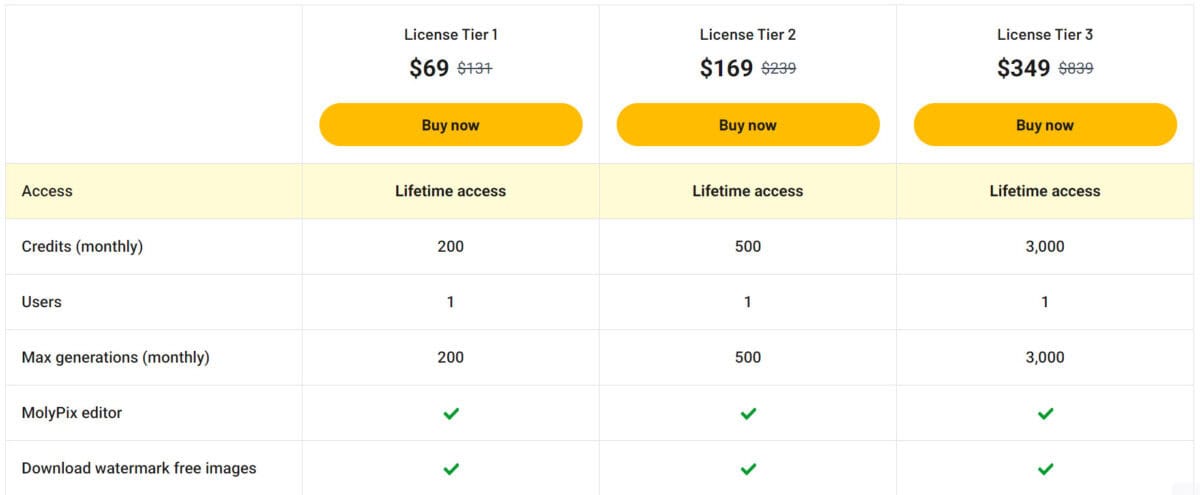Click the Credits (monthly) row label
Screen dimensions: 1200x495
tap(82, 247)
